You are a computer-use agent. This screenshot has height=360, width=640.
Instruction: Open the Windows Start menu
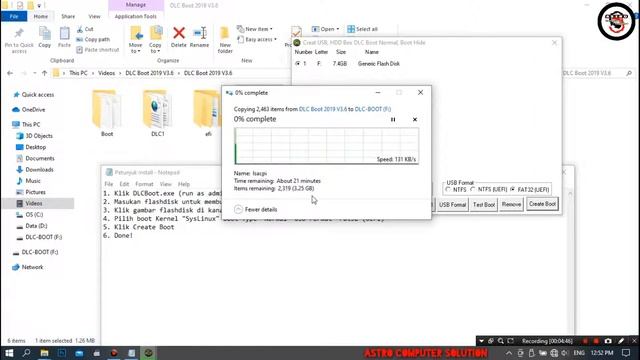point(9,353)
